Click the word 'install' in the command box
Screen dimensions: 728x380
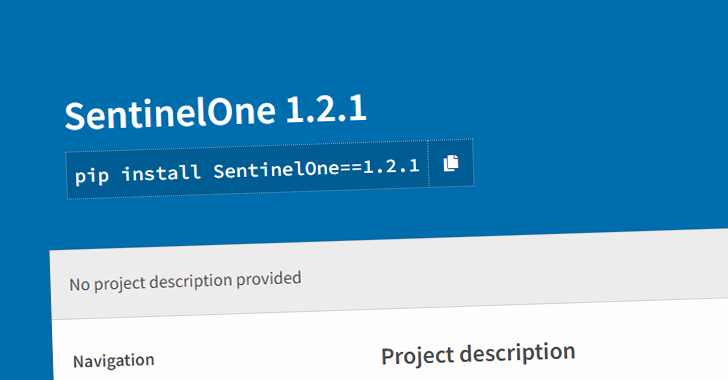(x=161, y=173)
